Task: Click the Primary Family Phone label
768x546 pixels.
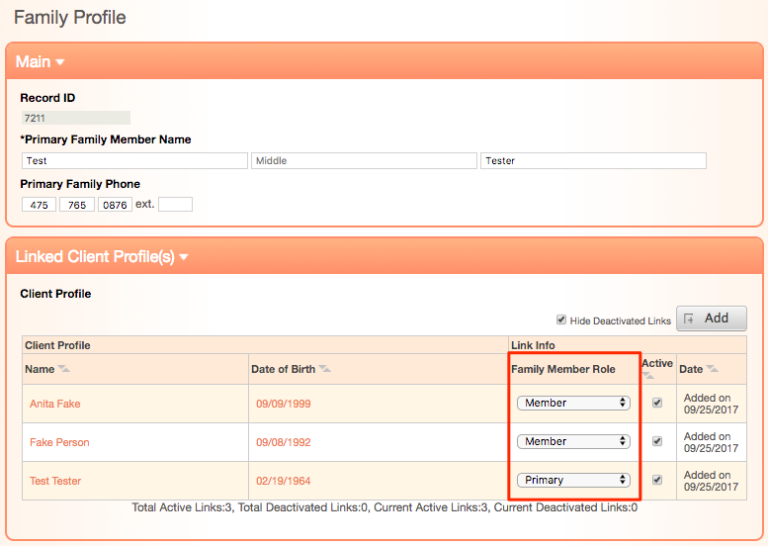Action: point(80,184)
